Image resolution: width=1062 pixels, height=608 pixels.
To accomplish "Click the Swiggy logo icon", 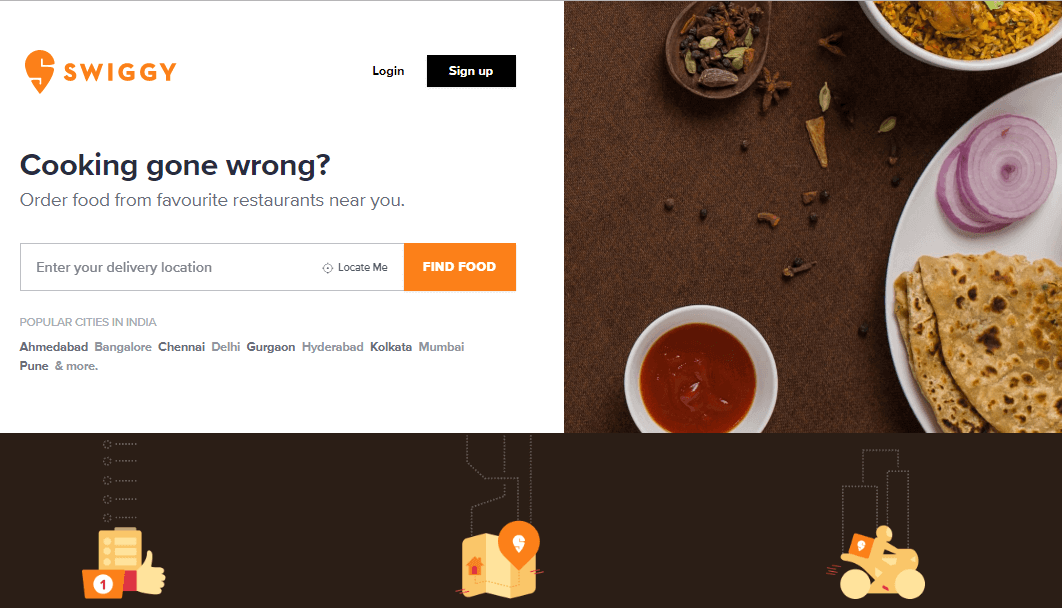I will click(39, 71).
